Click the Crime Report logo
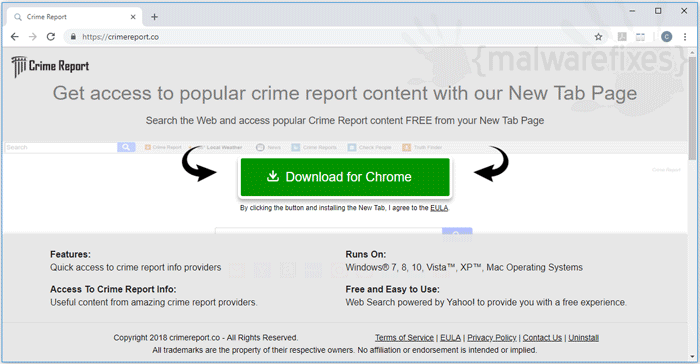The width and height of the screenshot is (700, 364). pos(50,67)
